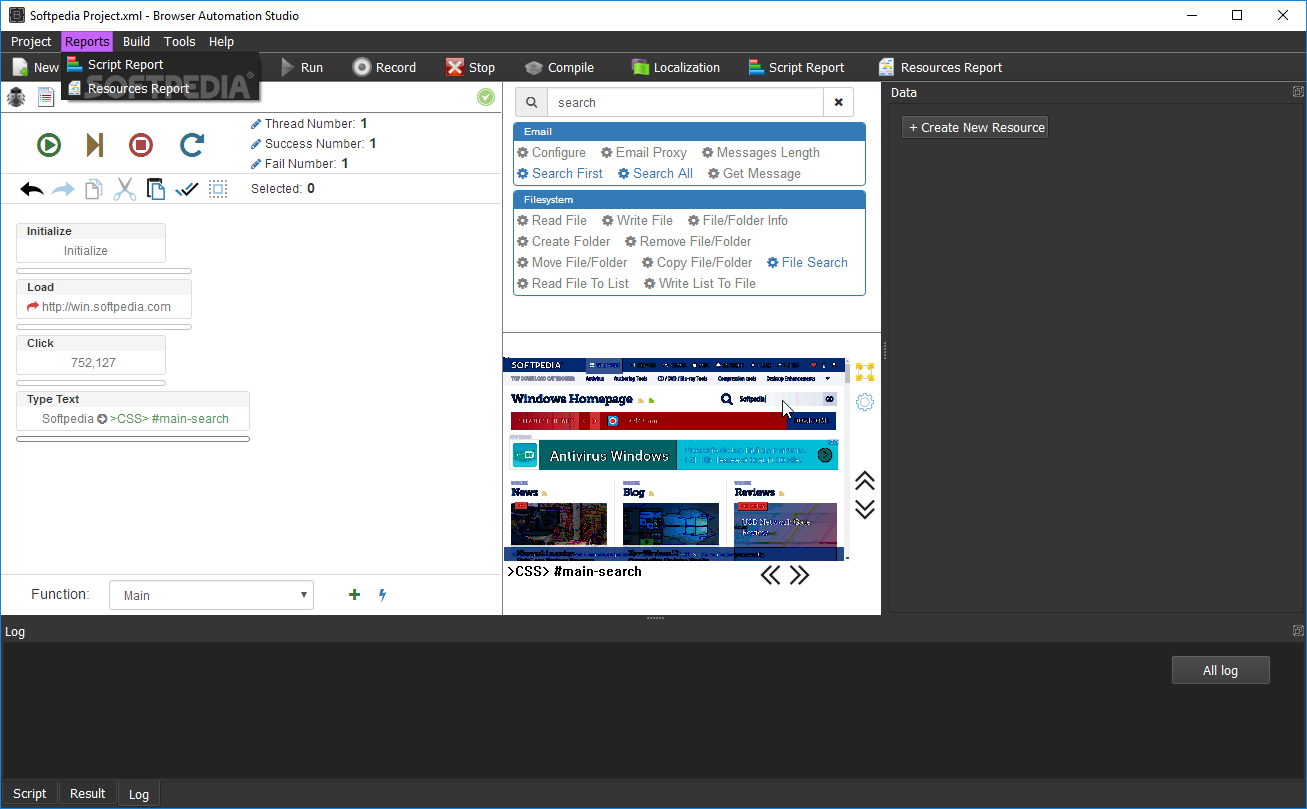This screenshot has width=1307, height=809.
Task: Select the Load action block
Action: click(x=103, y=298)
